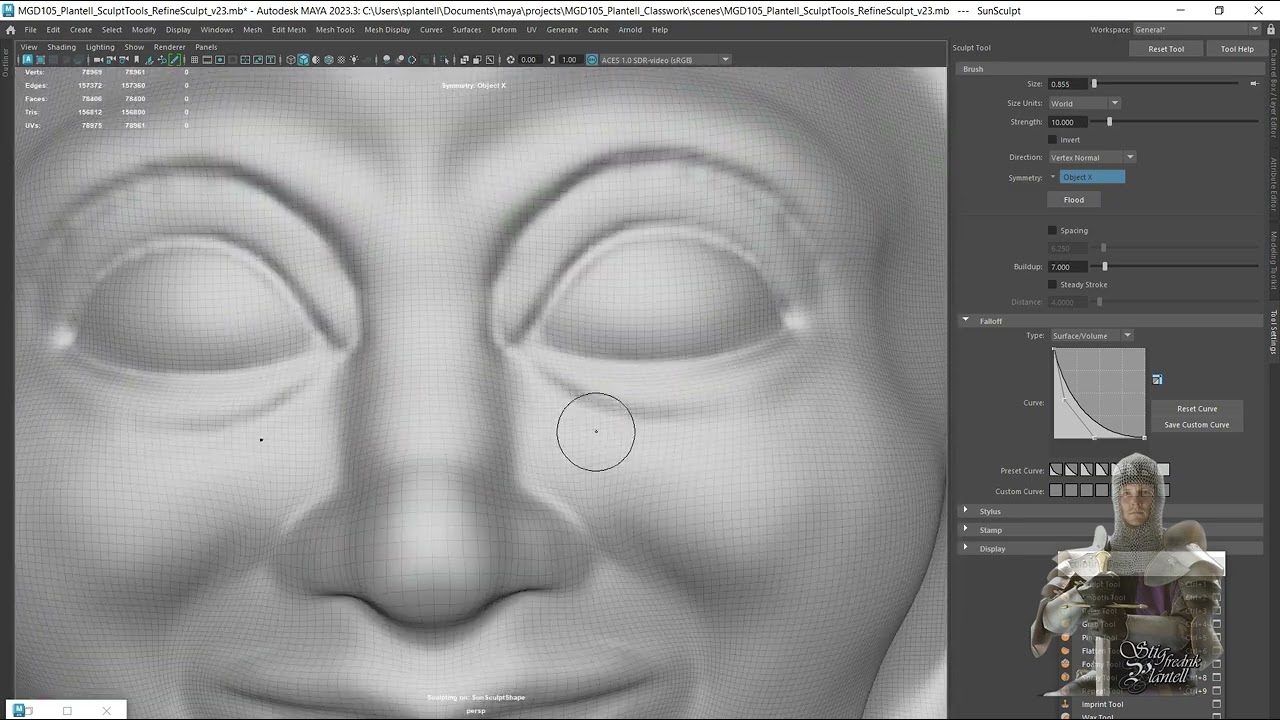
Task: Click the Imprint Tool option box
Action: click(x=1216, y=704)
